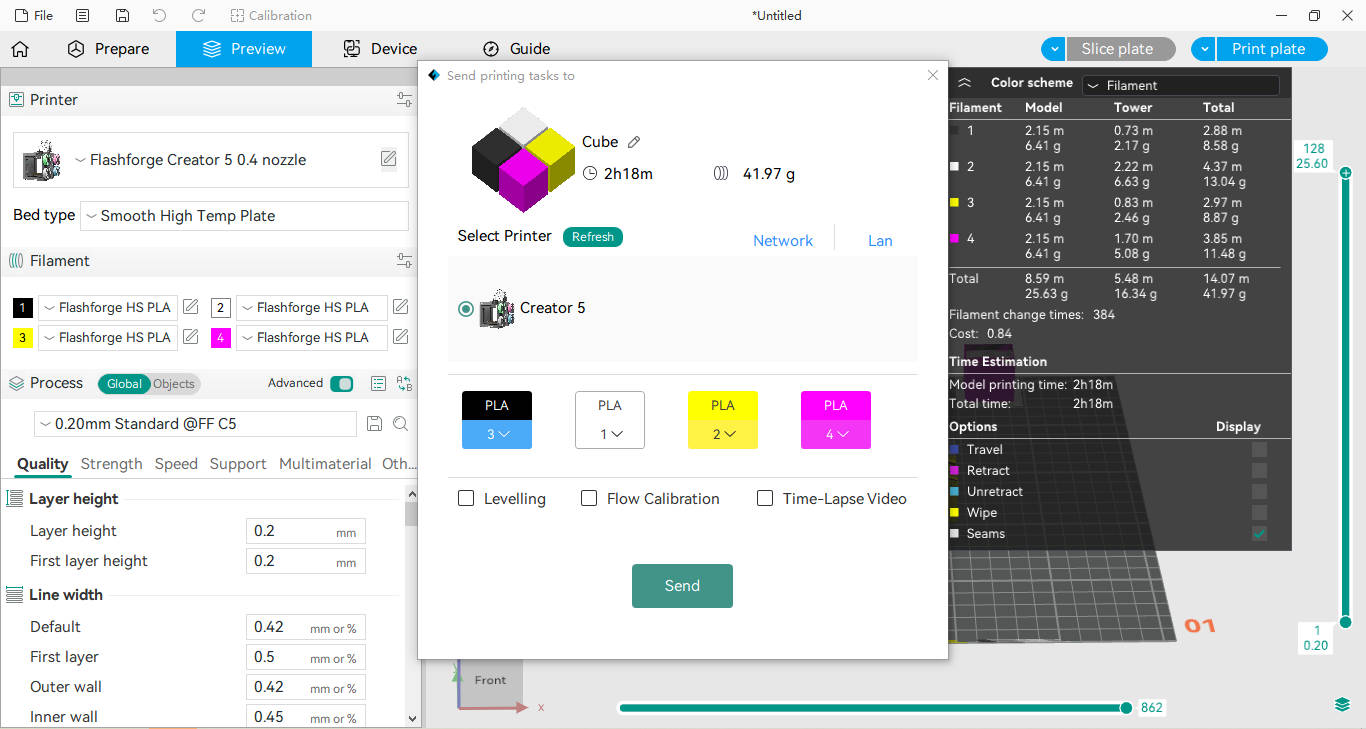Open the Guide tab
The width and height of the screenshot is (1366, 729).
(x=516, y=49)
